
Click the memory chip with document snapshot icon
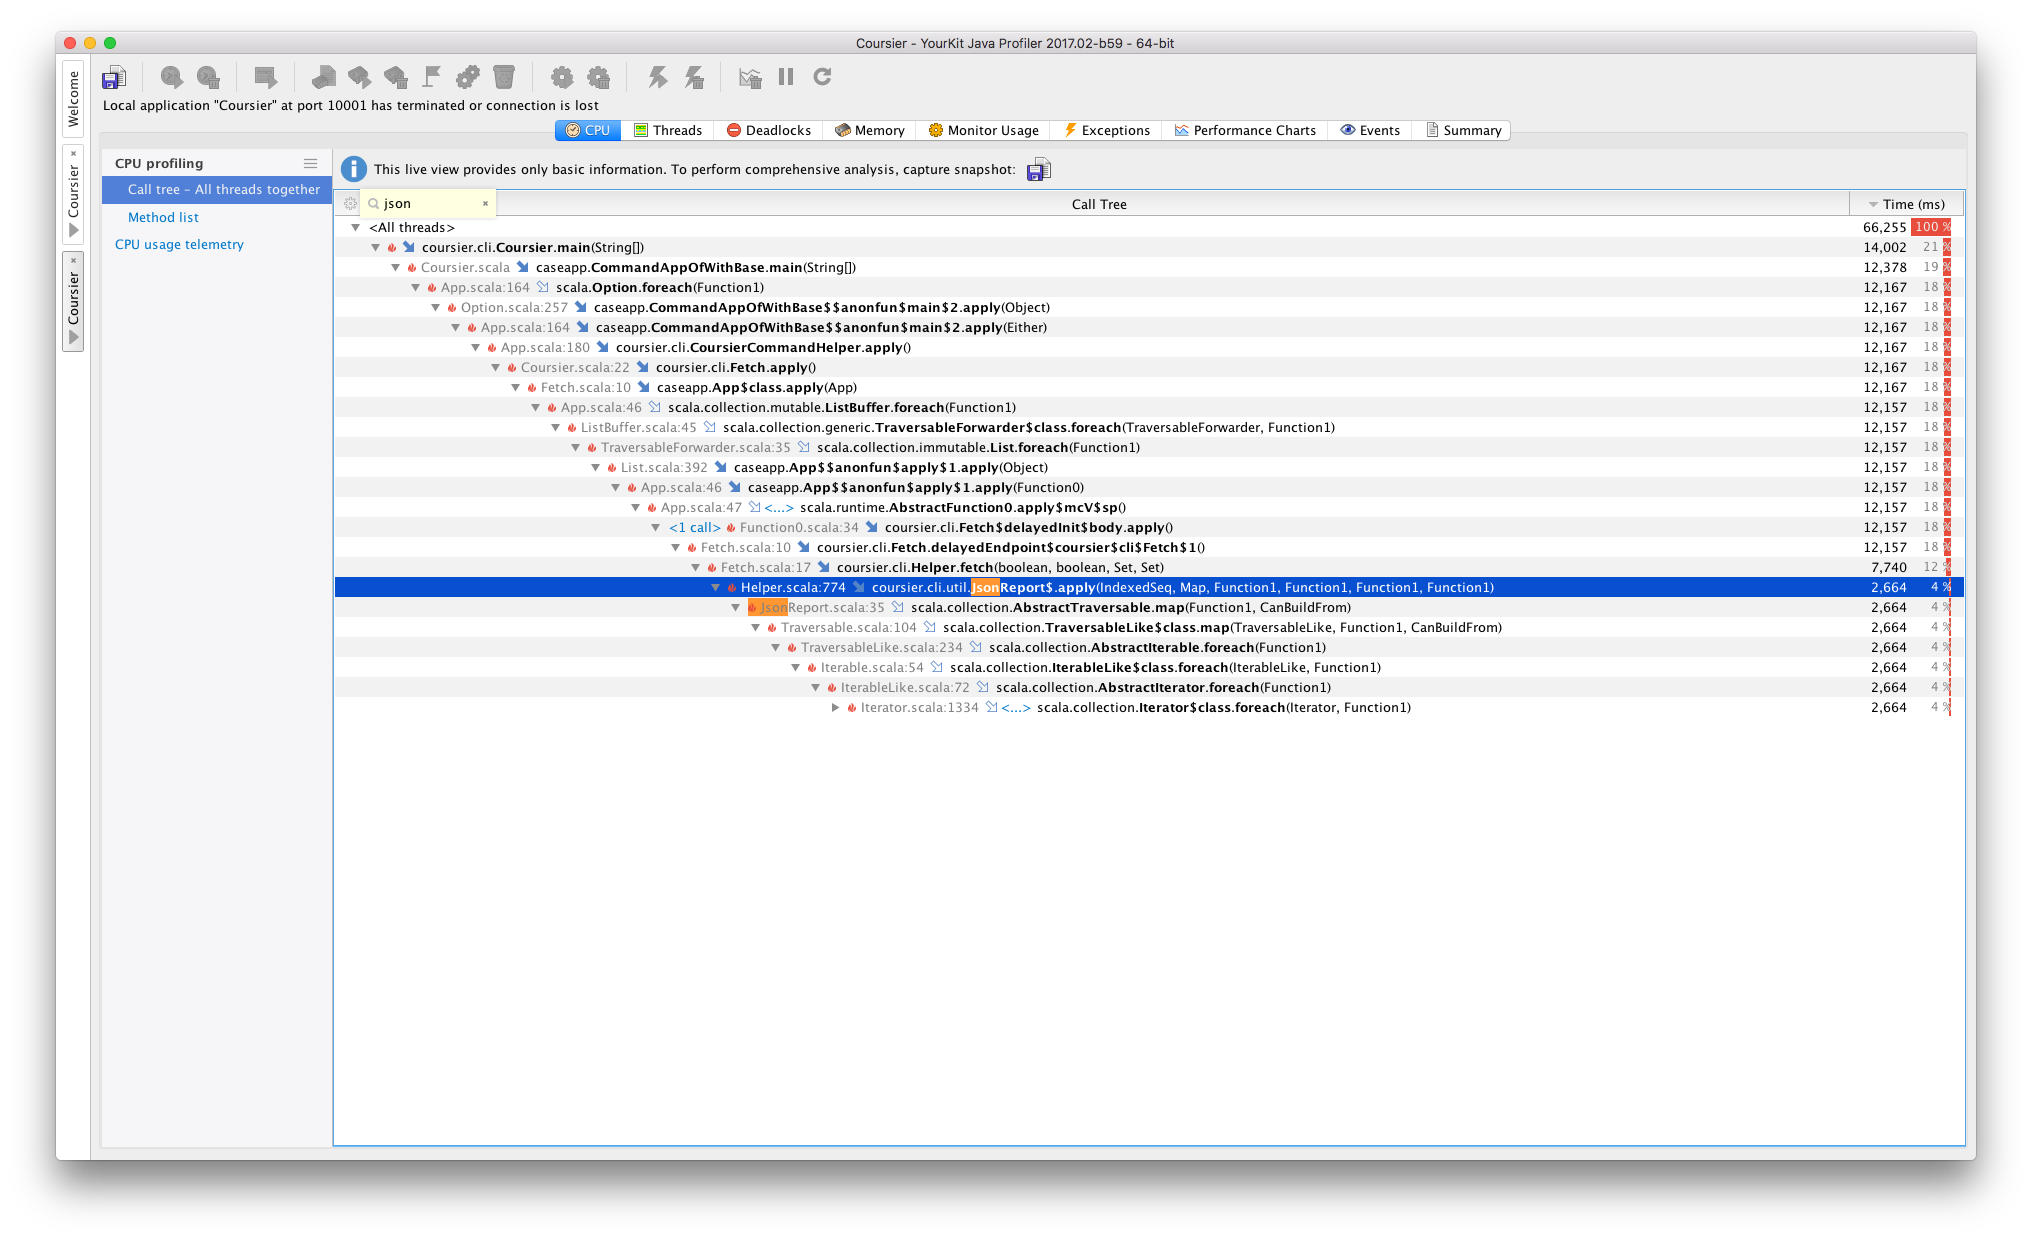pos(323,77)
